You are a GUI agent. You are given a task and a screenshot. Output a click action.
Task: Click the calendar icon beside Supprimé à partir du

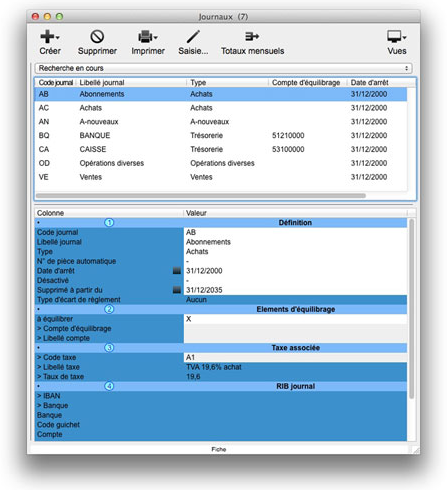click(x=177, y=290)
